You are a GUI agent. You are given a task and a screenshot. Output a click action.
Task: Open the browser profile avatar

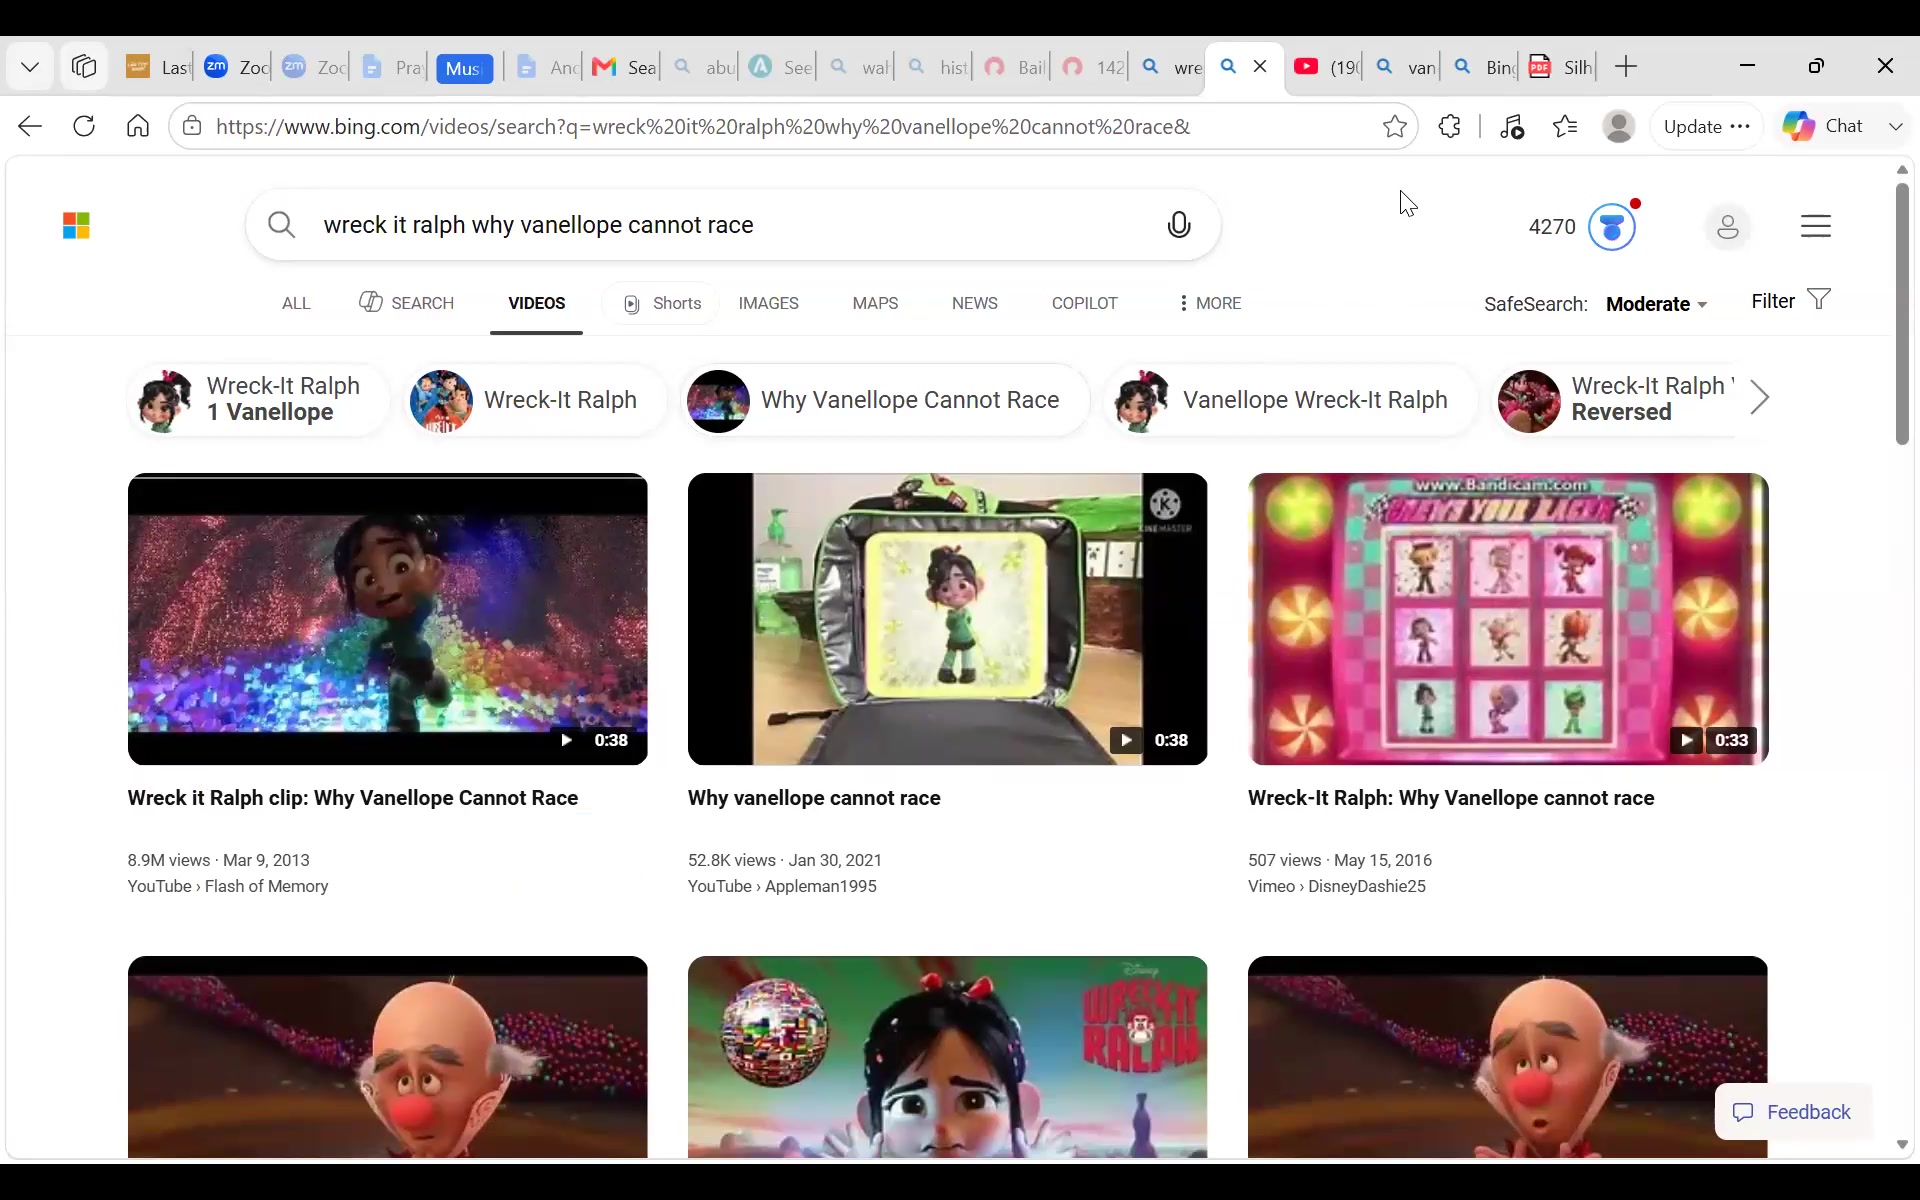pyautogui.click(x=1618, y=126)
